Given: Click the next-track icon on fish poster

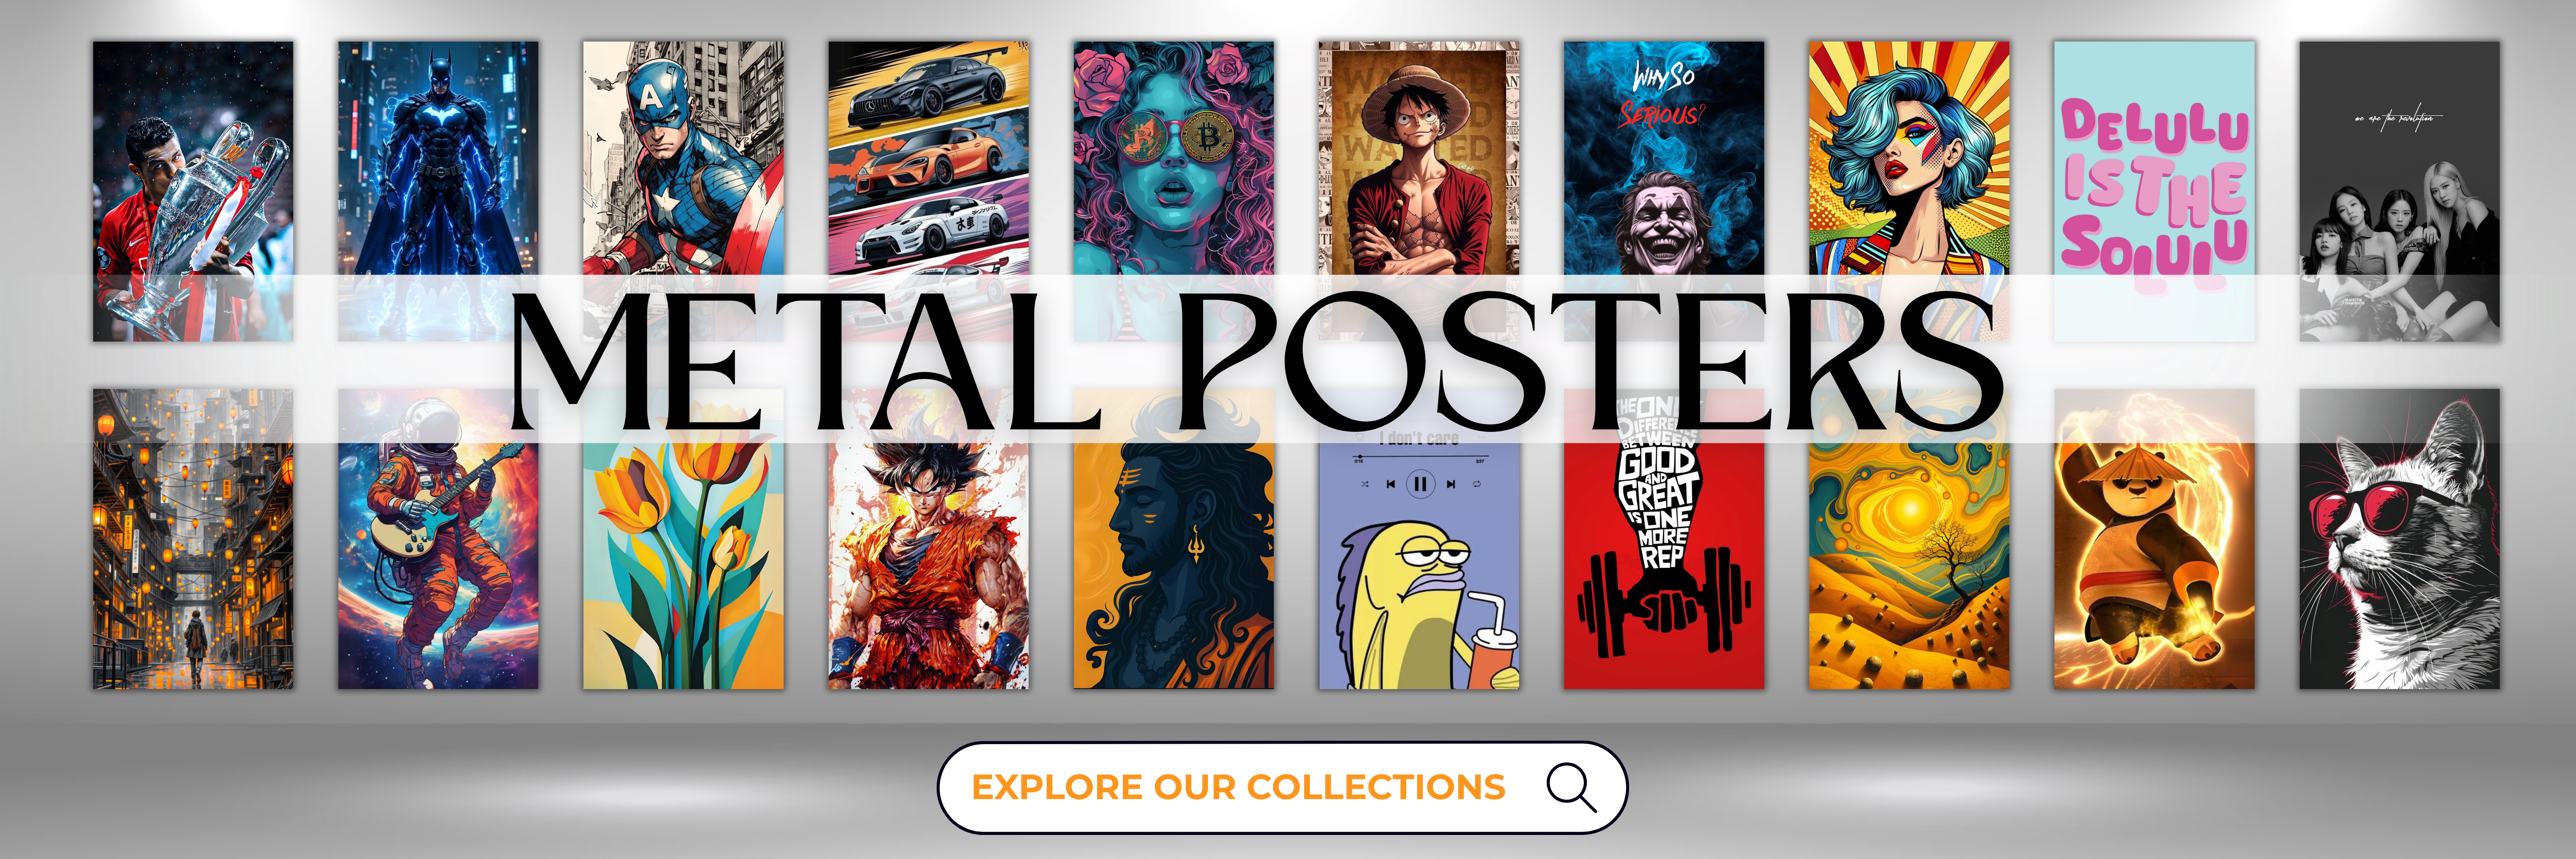Looking at the screenshot, I should 1451,484.
